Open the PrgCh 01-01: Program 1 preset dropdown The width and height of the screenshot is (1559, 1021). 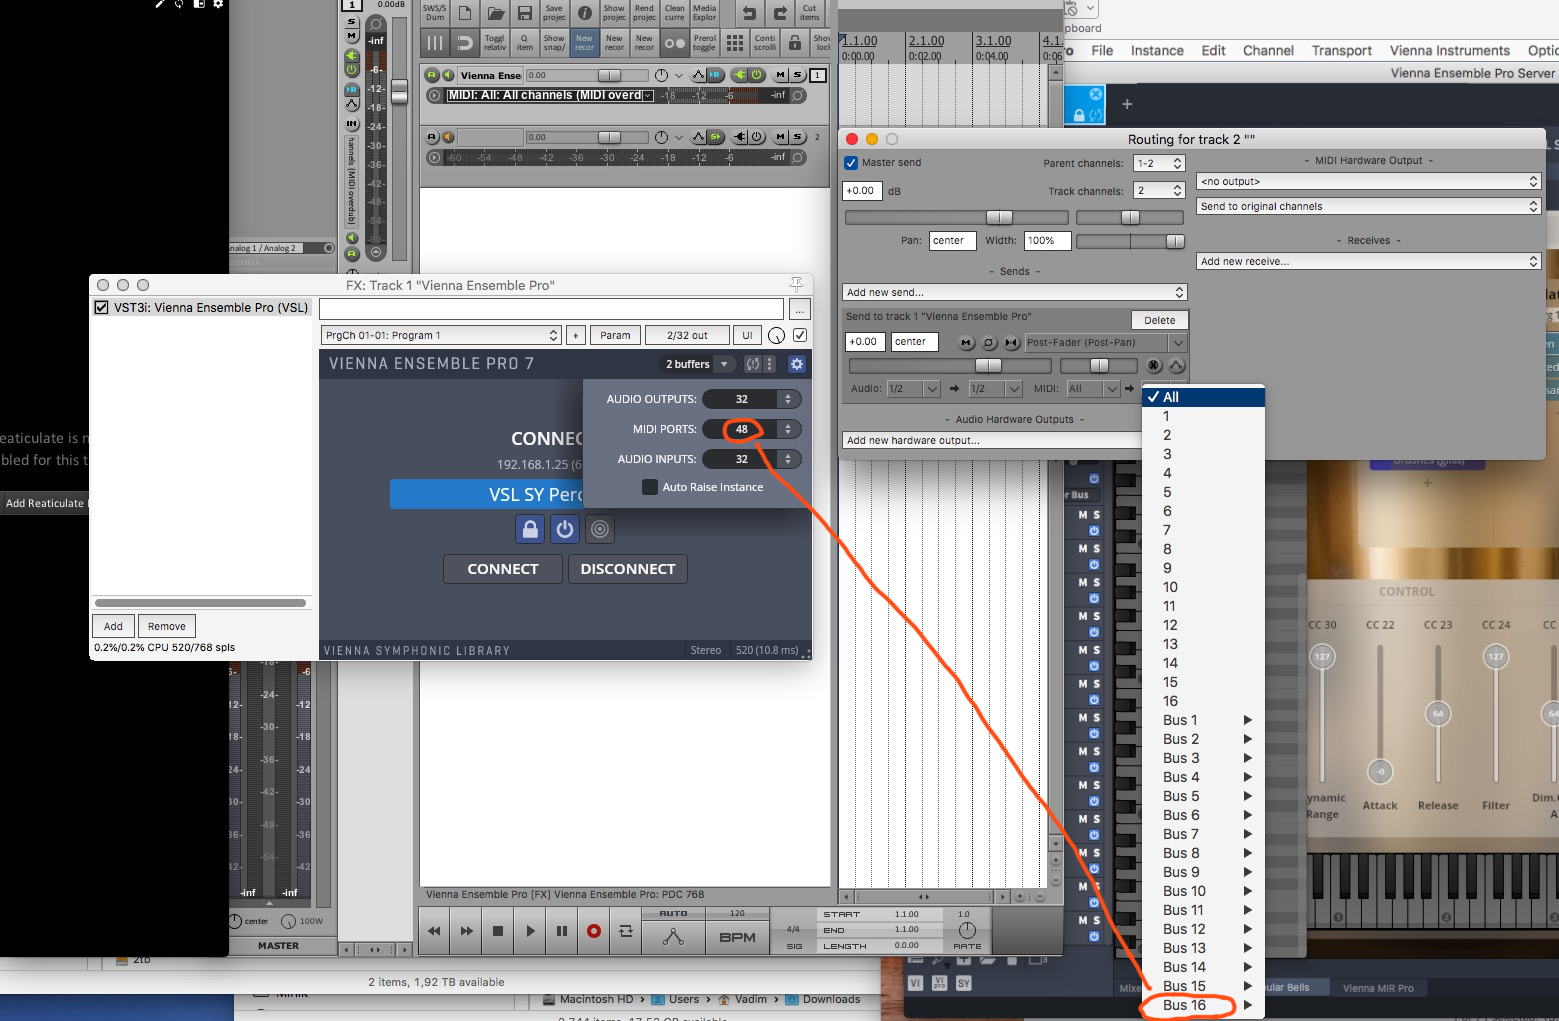click(x=441, y=335)
